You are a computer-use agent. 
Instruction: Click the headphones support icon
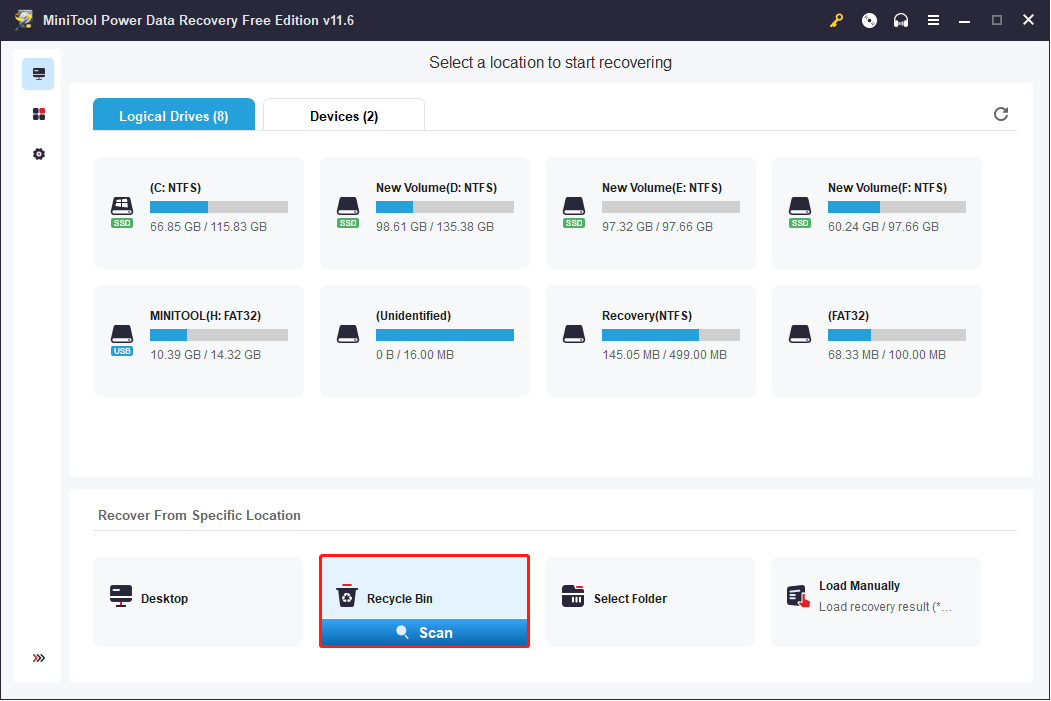(x=901, y=20)
